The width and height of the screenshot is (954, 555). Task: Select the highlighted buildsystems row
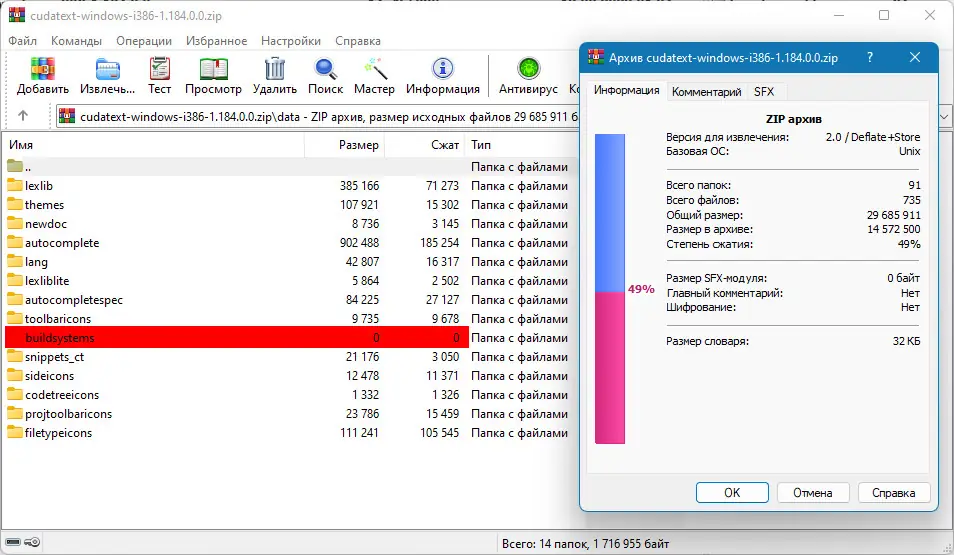(237, 337)
